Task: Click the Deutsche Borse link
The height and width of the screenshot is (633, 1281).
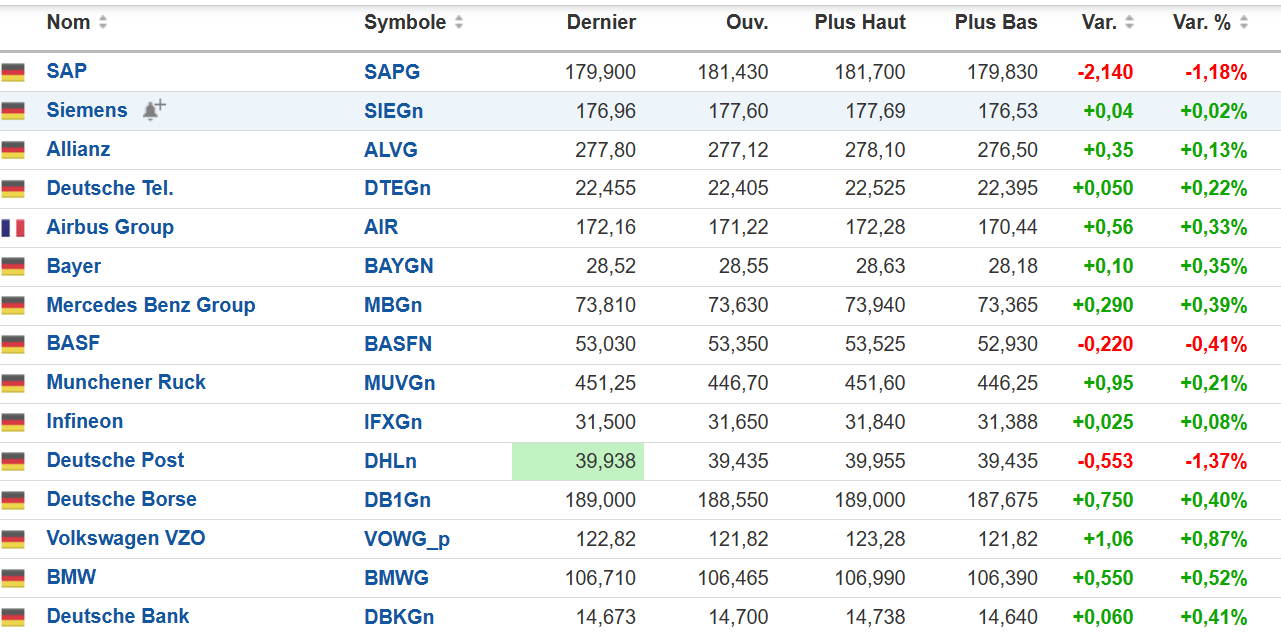Action: click(122, 499)
